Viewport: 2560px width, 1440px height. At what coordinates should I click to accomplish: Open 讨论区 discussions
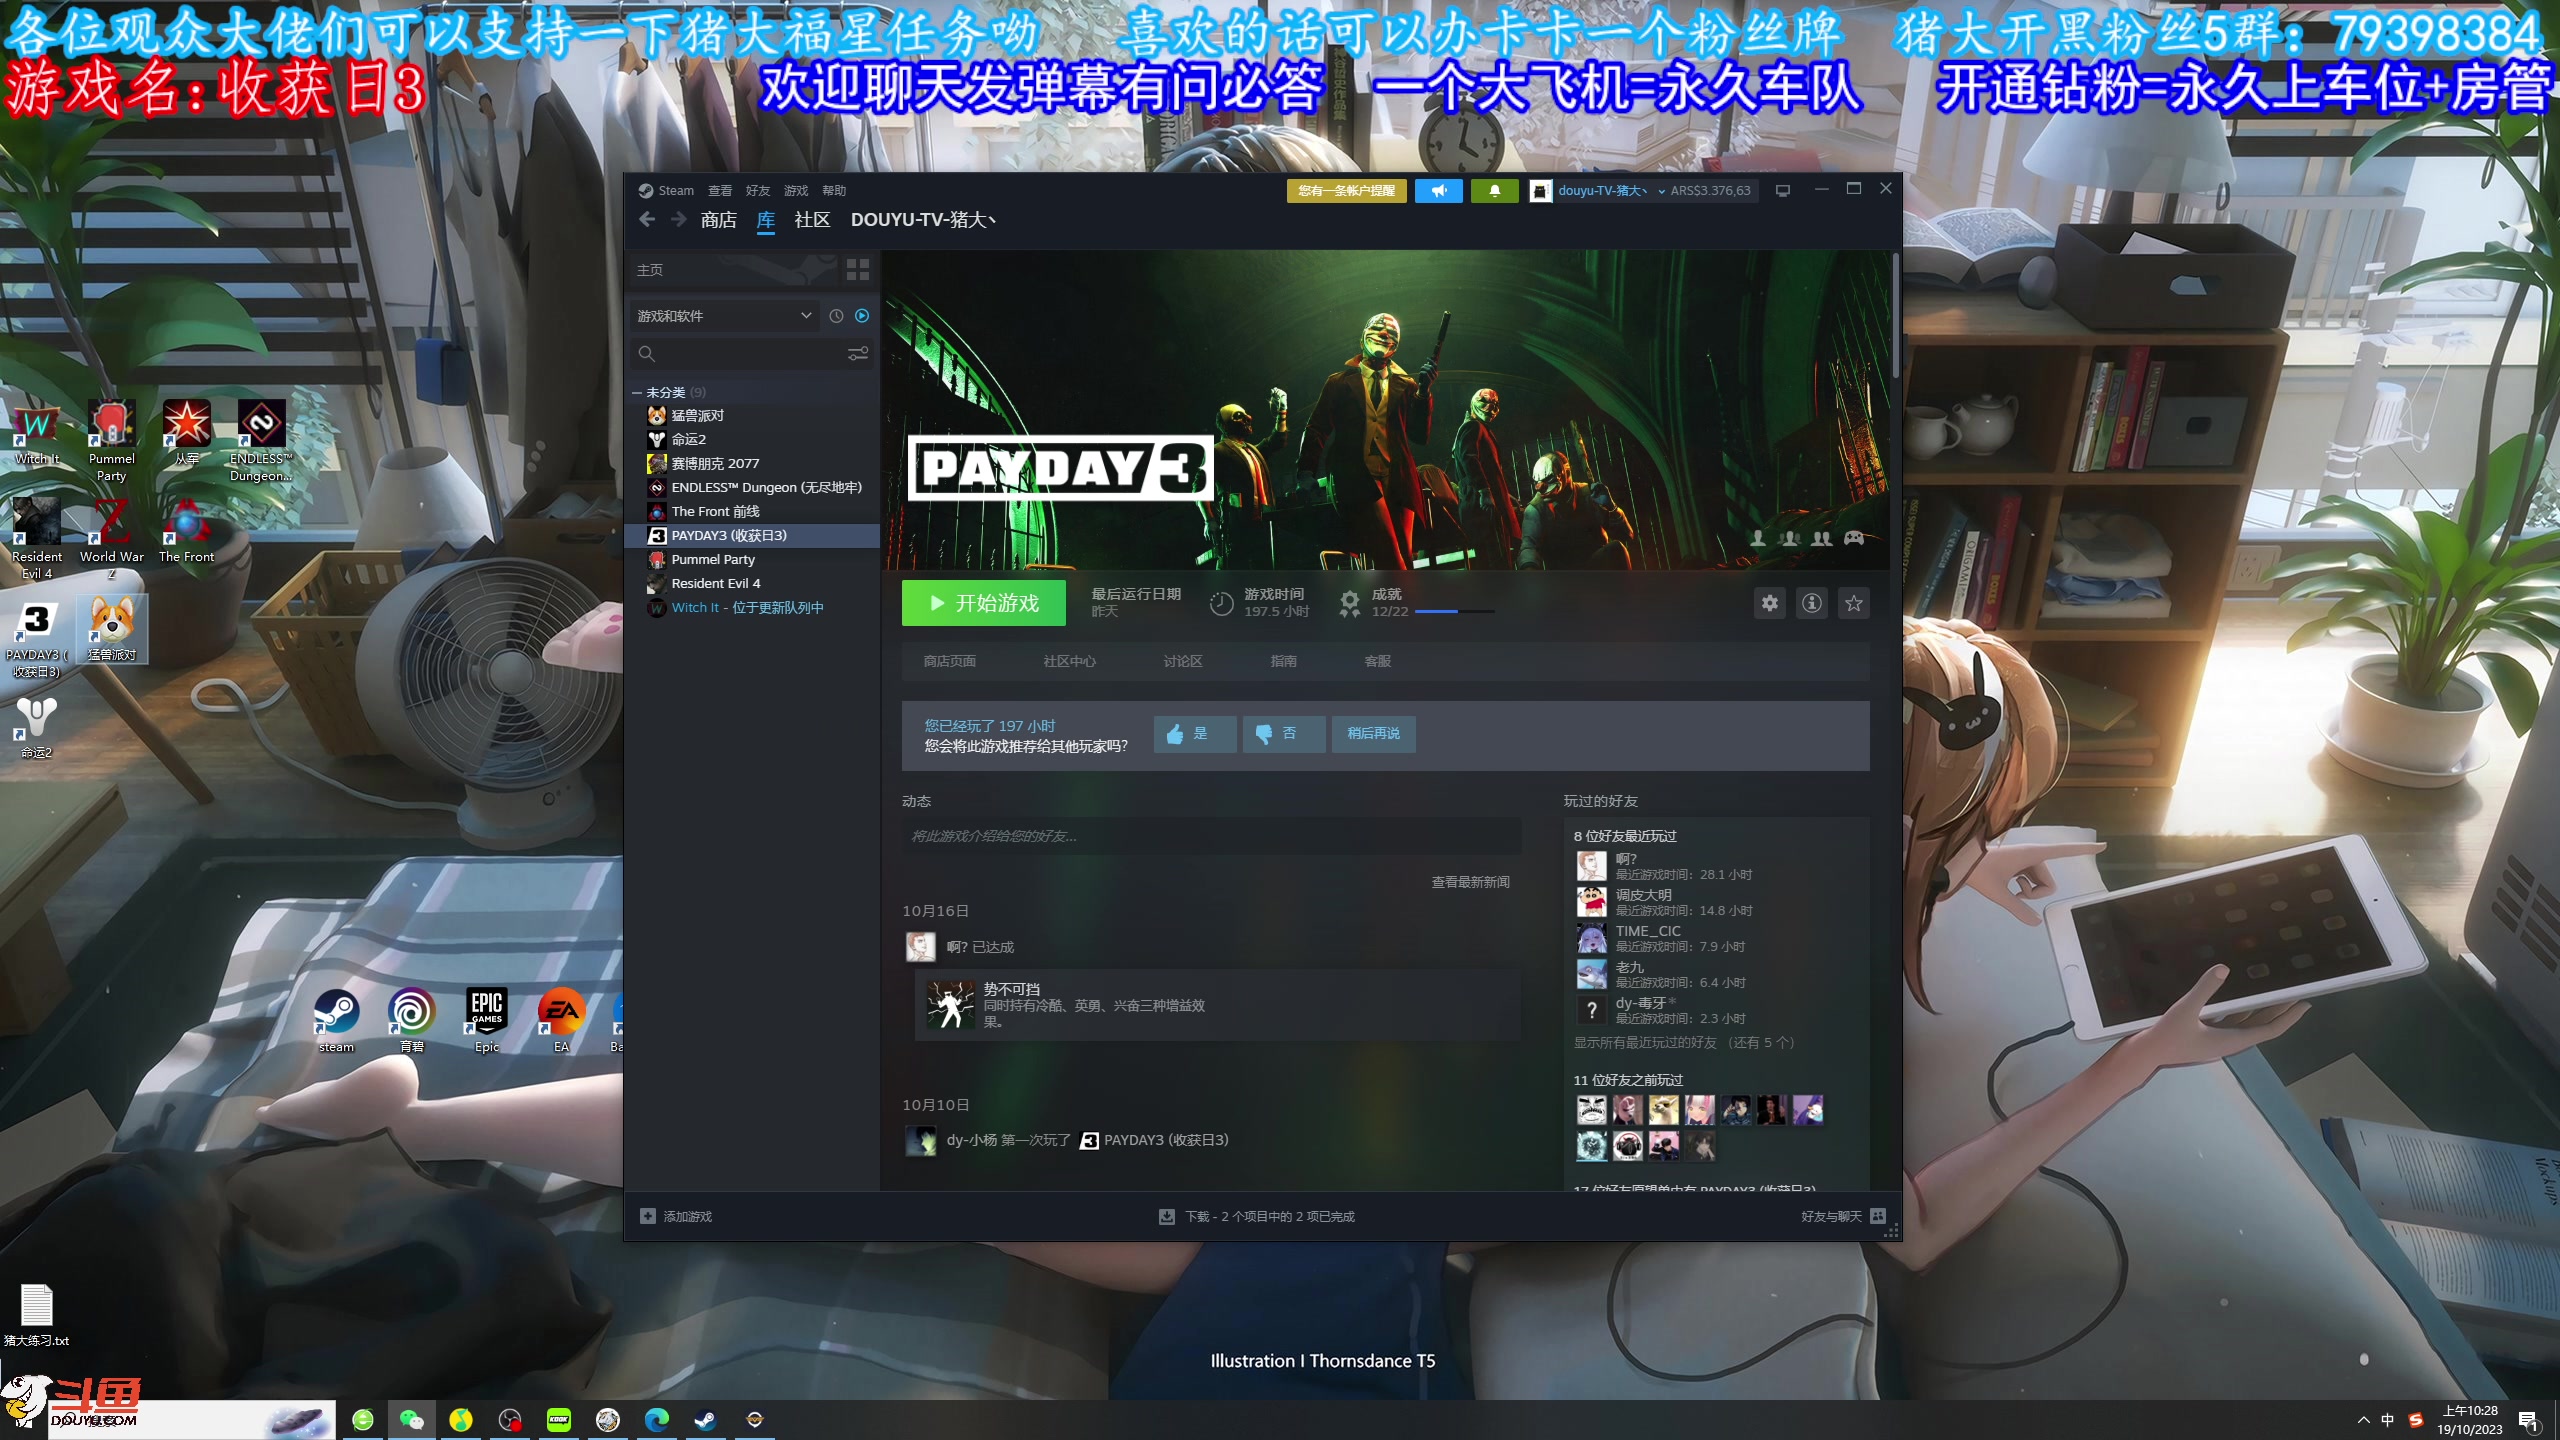(x=1183, y=661)
